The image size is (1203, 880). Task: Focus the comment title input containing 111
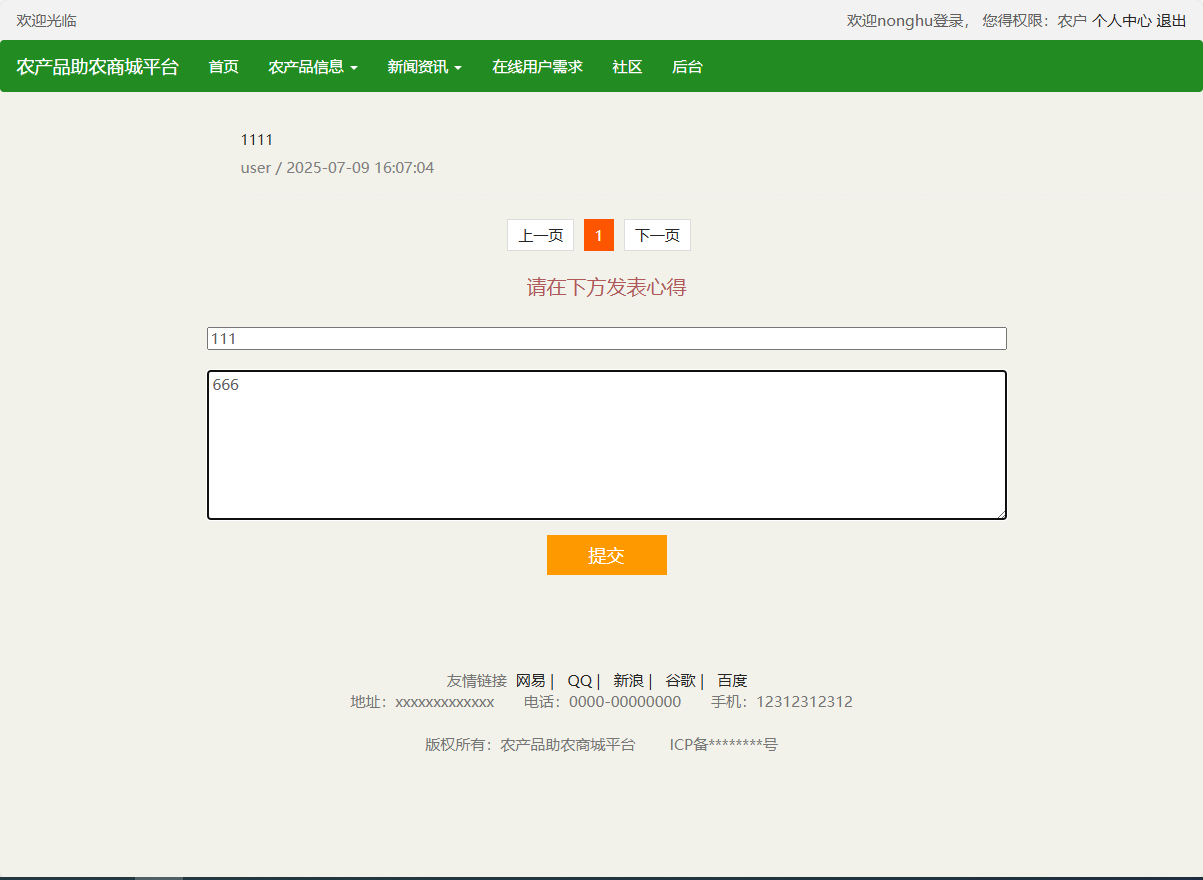click(606, 338)
